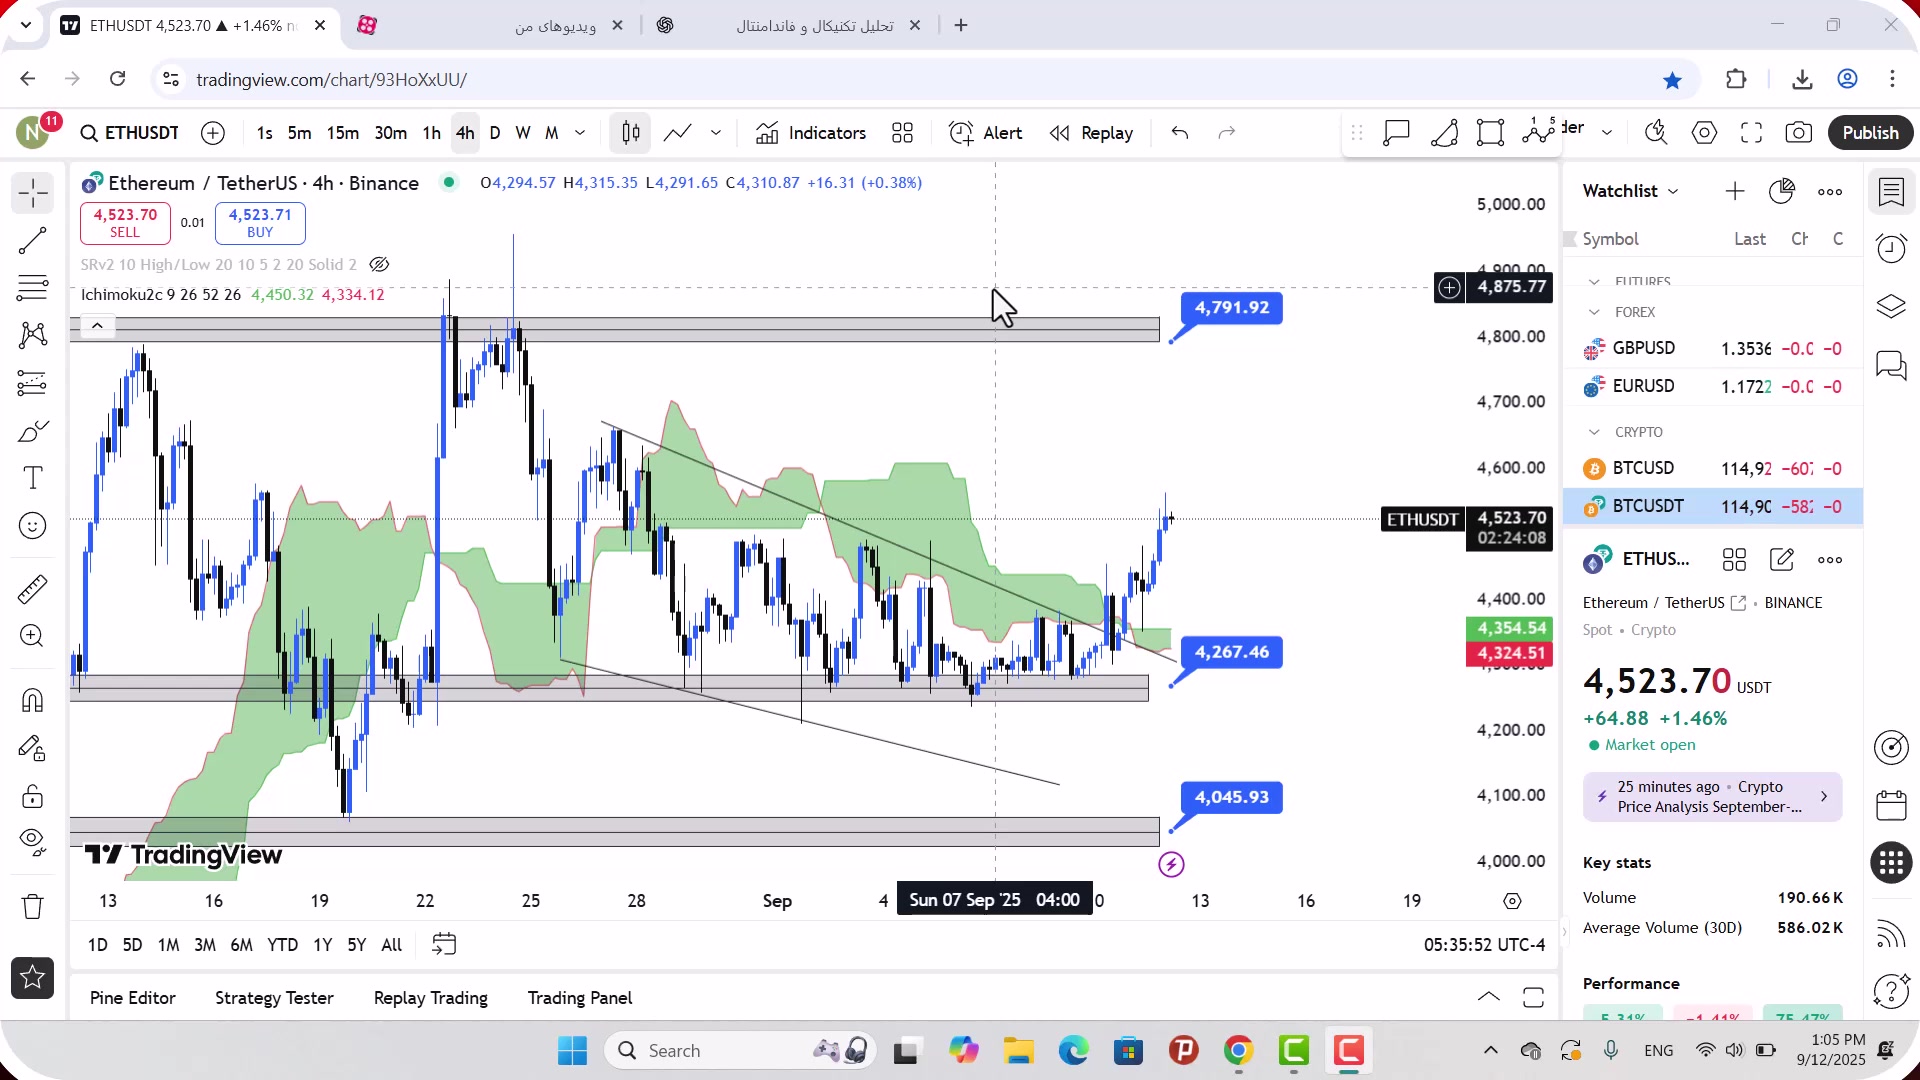
Task: Open the Indicators dialog
Action: point(811,133)
